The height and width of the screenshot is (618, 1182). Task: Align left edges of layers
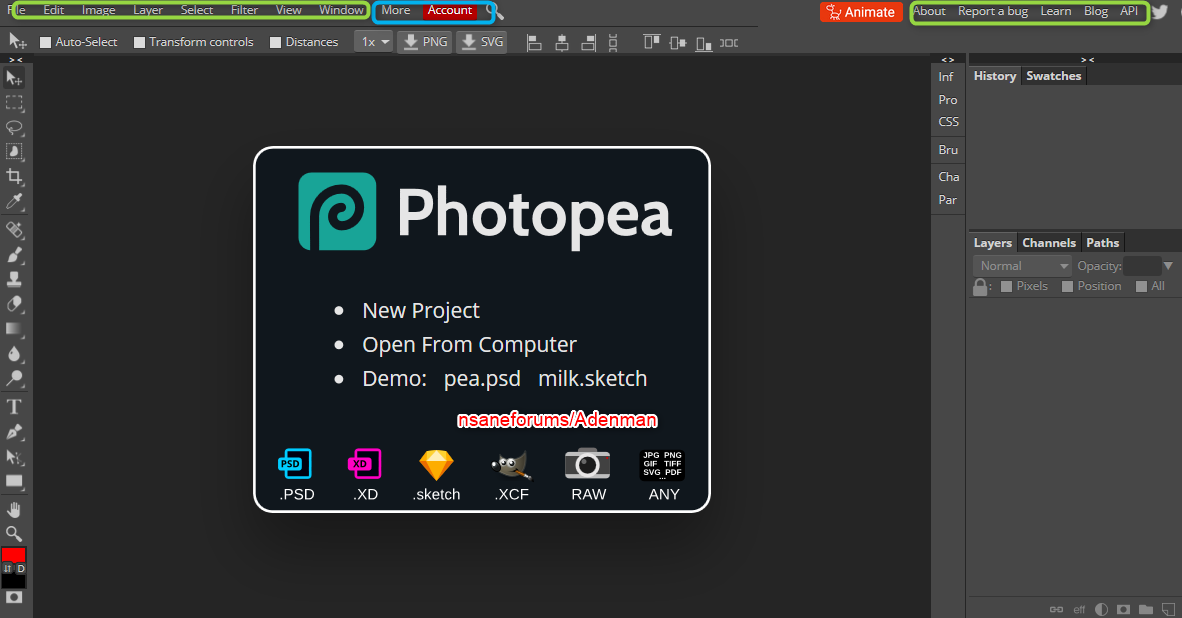[534, 43]
